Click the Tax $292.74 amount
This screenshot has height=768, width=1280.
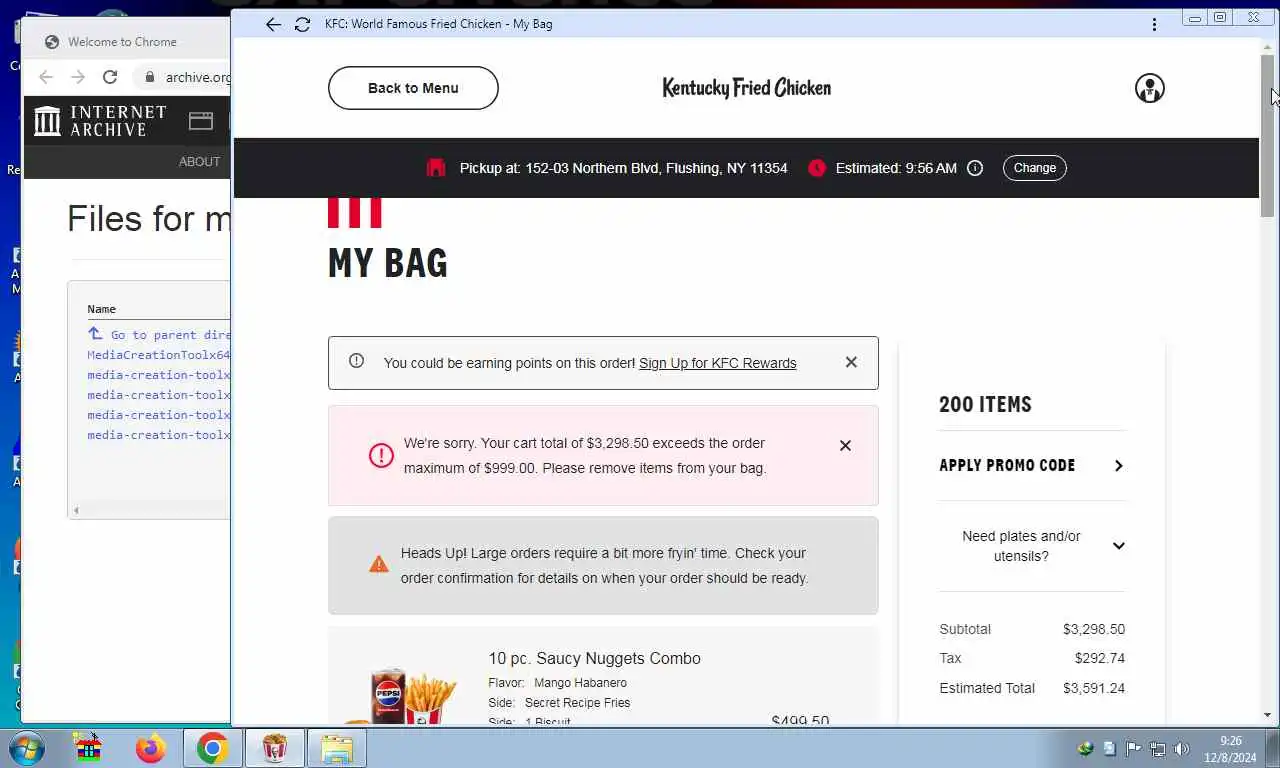point(1100,658)
